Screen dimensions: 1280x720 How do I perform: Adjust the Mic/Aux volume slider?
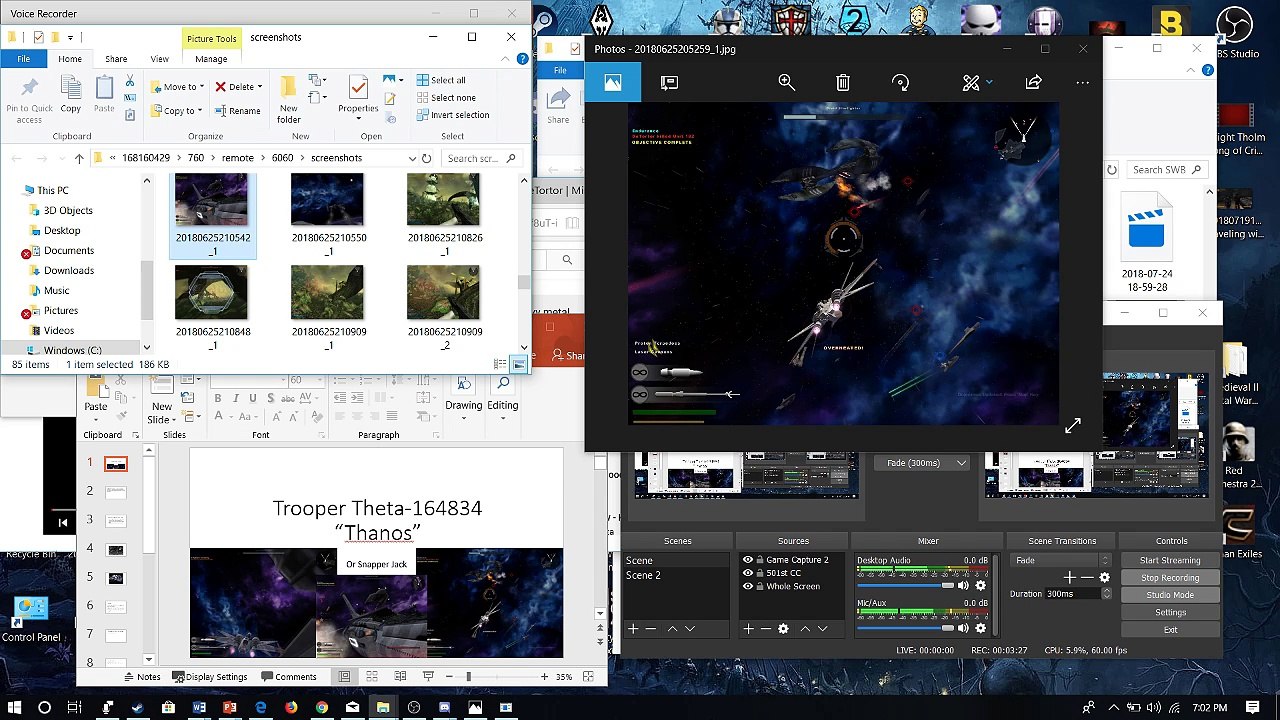click(x=947, y=629)
